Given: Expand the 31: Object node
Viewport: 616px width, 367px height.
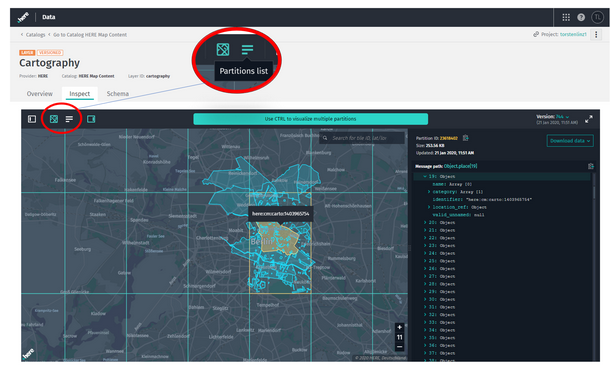Looking at the screenshot, I should 425,307.
